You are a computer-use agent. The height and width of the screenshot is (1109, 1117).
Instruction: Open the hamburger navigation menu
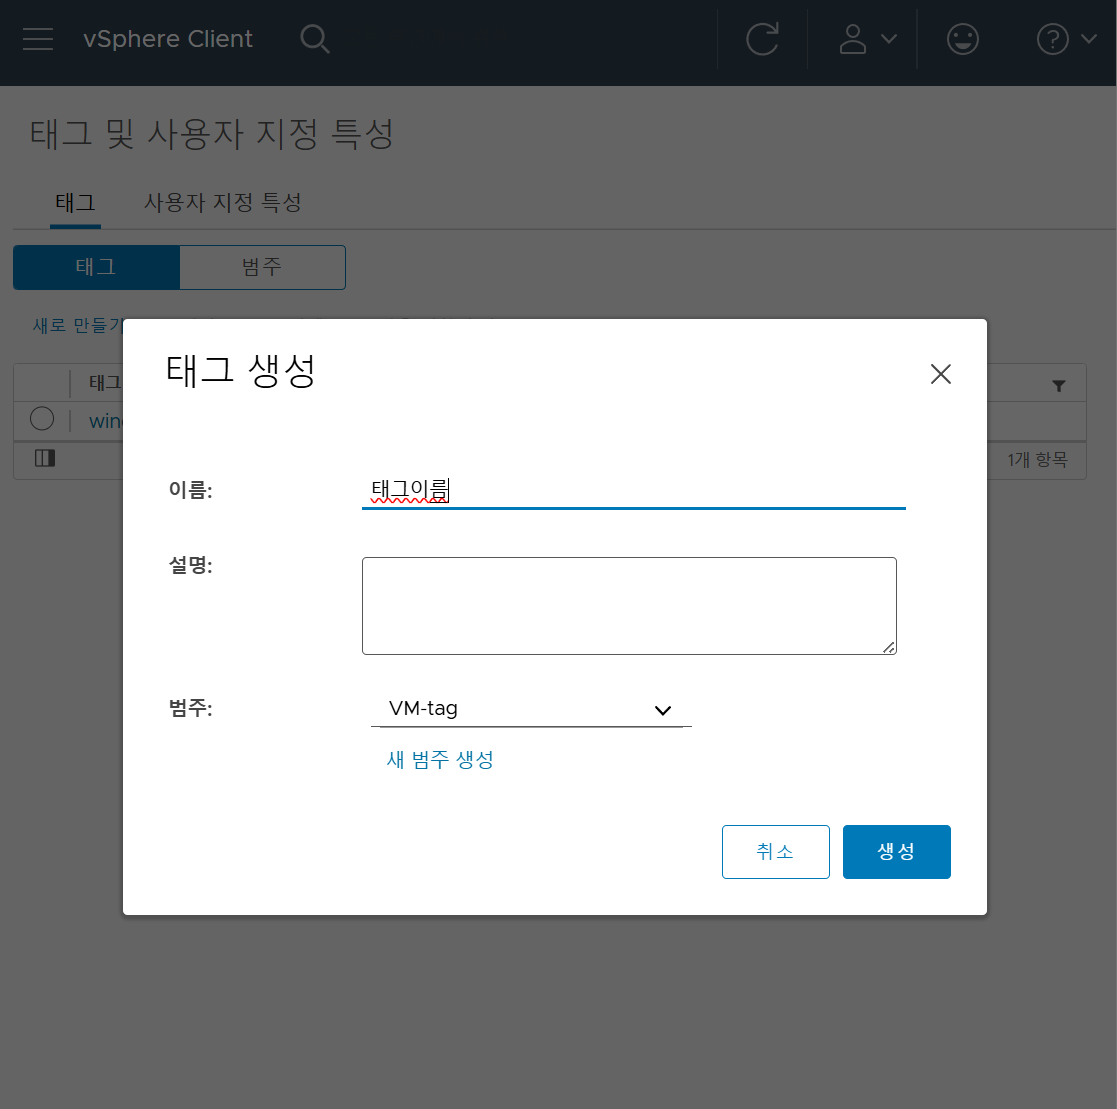click(38, 38)
